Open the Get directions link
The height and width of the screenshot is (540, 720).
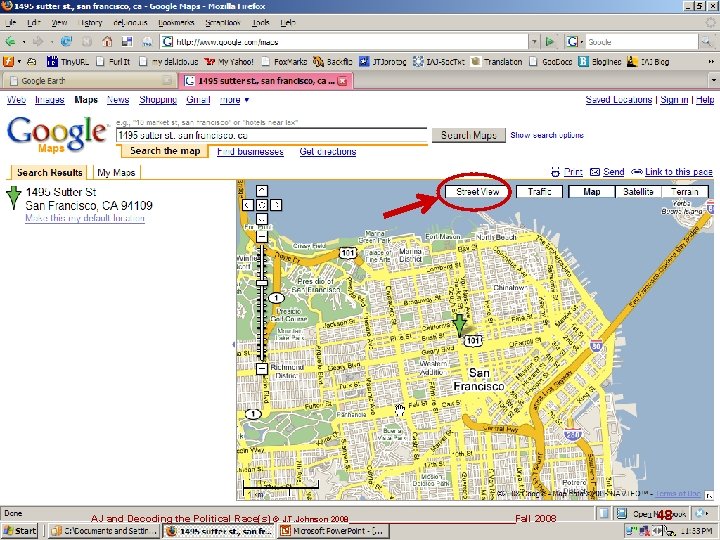pyautogui.click(x=327, y=152)
